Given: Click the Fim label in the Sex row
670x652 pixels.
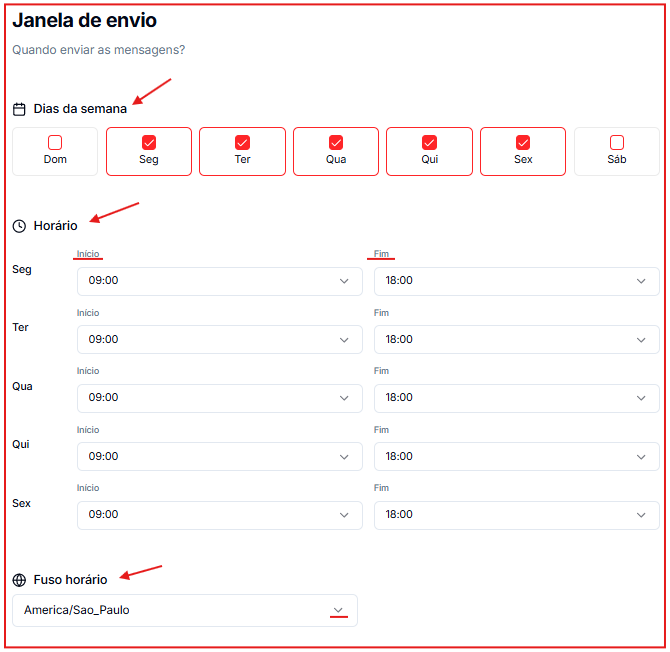Looking at the screenshot, I should (x=381, y=488).
